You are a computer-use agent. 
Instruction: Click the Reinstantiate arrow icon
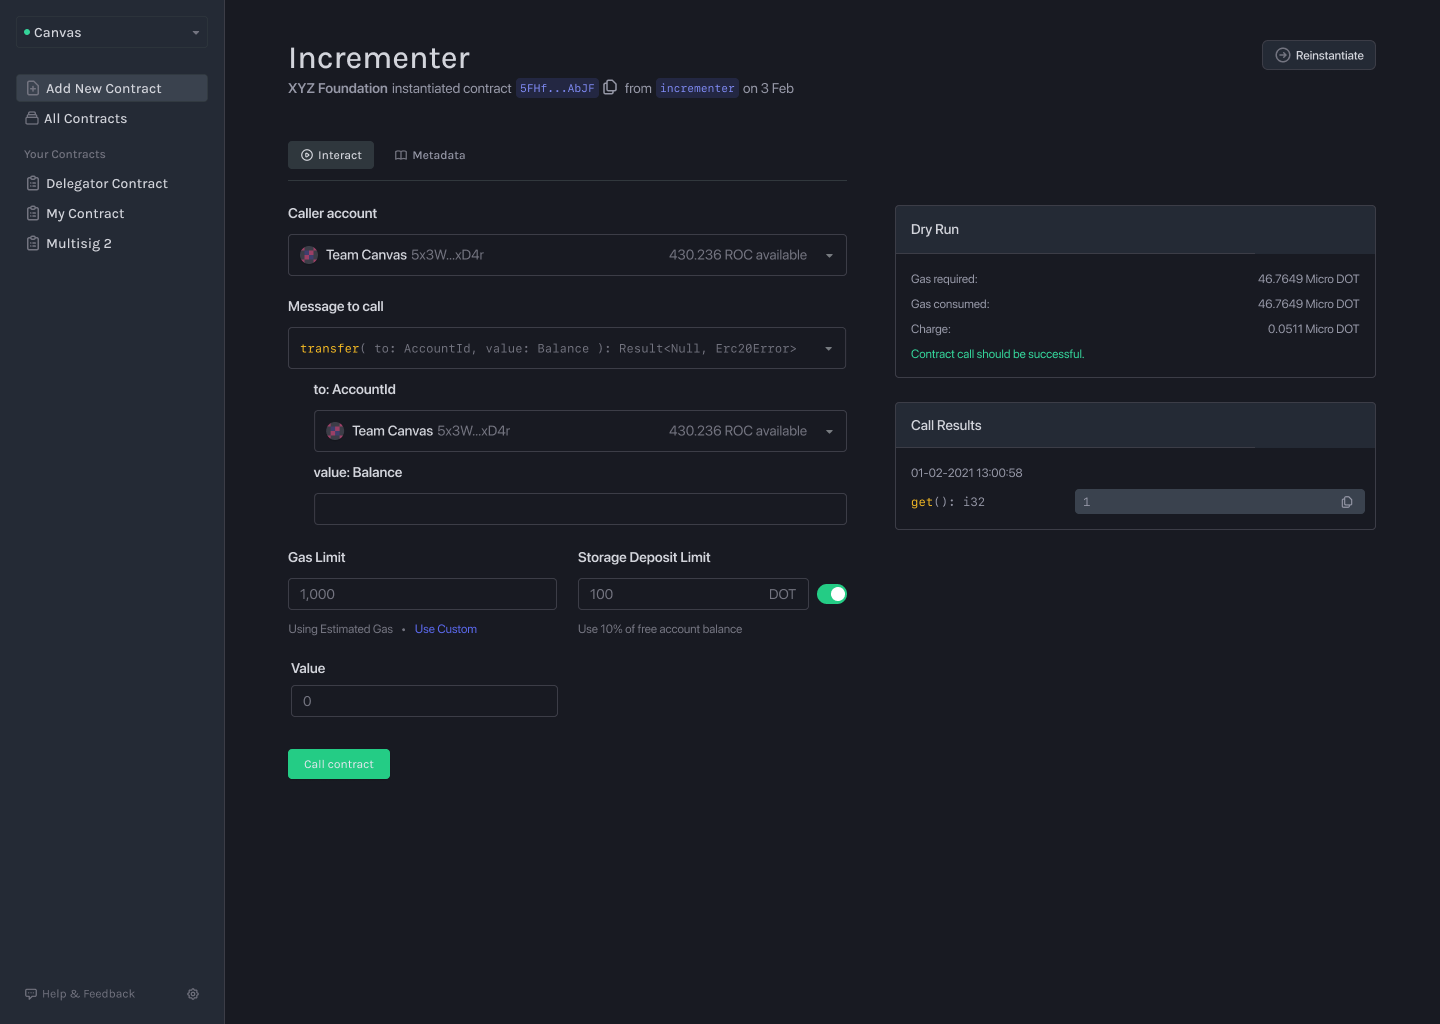tap(1281, 55)
